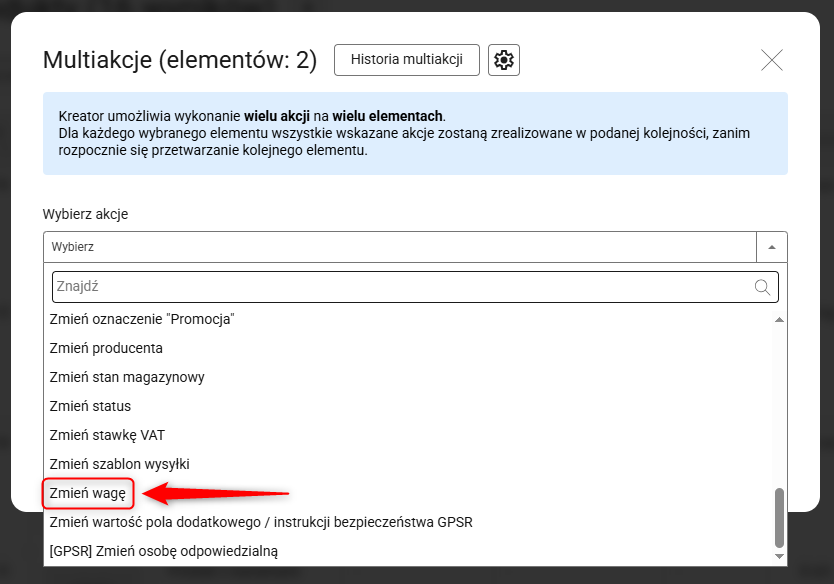Choose Zmień szablon wysyłki
This screenshot has width=834, height=584.
(x=119, y=464)
